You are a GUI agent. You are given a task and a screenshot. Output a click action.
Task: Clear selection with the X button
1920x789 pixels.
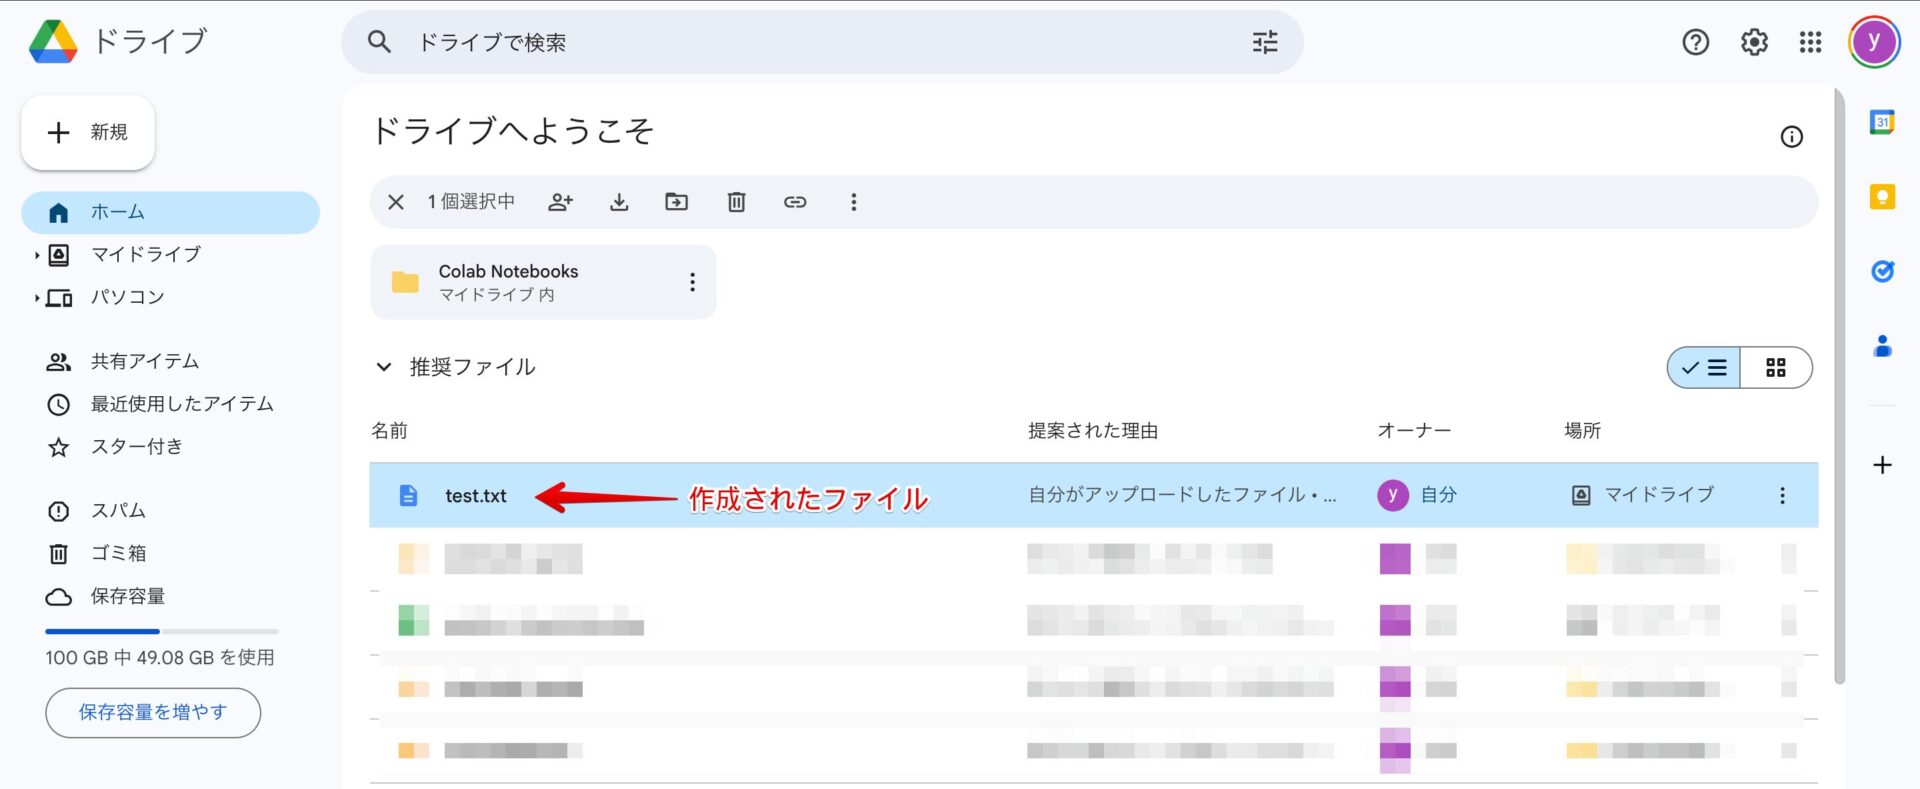[396, 202]
